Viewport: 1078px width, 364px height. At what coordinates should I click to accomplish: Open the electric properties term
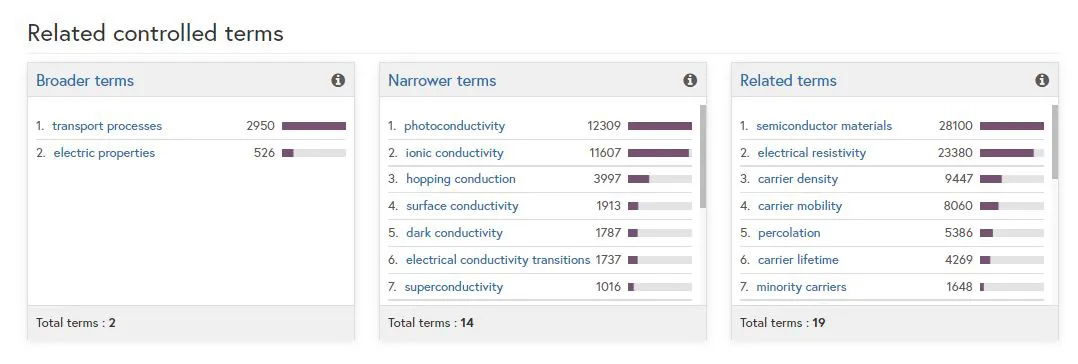pyautogui.click(x=104, y=153)
